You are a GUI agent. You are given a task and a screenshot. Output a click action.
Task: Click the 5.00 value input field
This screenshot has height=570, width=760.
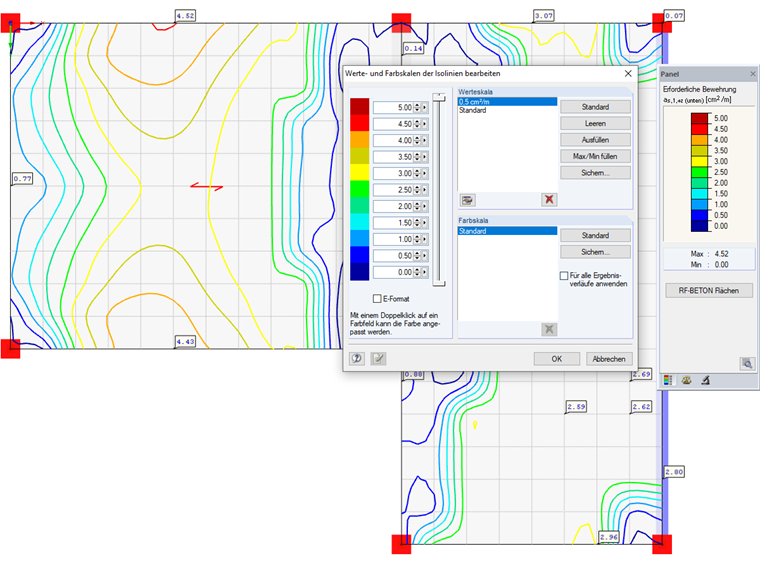(x=393, y=108)
